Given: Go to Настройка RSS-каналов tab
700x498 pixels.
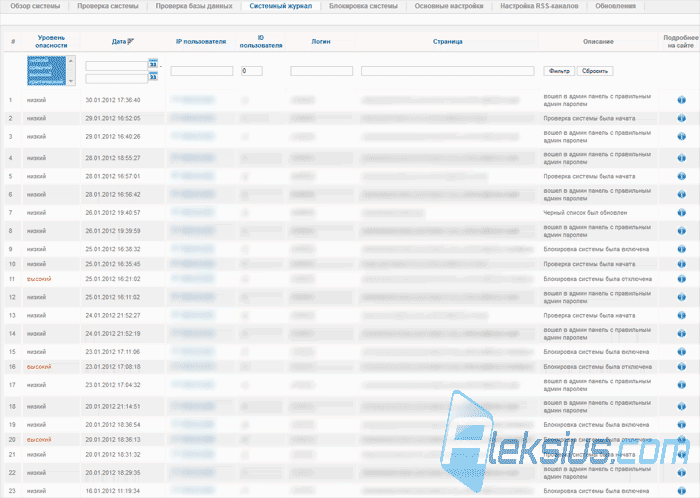Looking at the screenshot, I should tap(539, 6).
